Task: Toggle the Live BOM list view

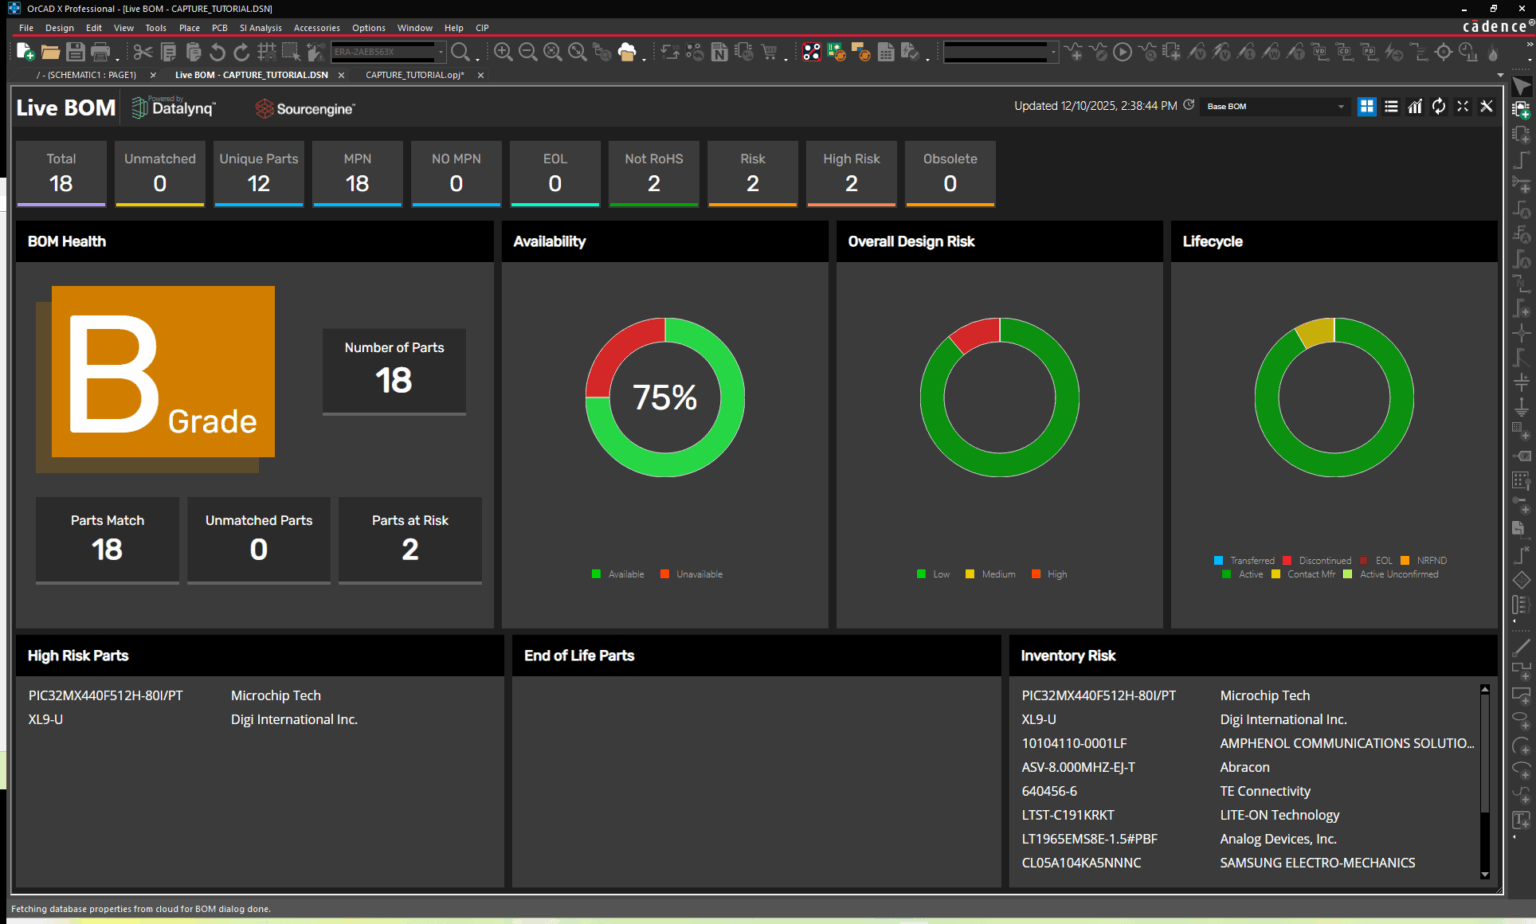Action: click(1391, 106)
